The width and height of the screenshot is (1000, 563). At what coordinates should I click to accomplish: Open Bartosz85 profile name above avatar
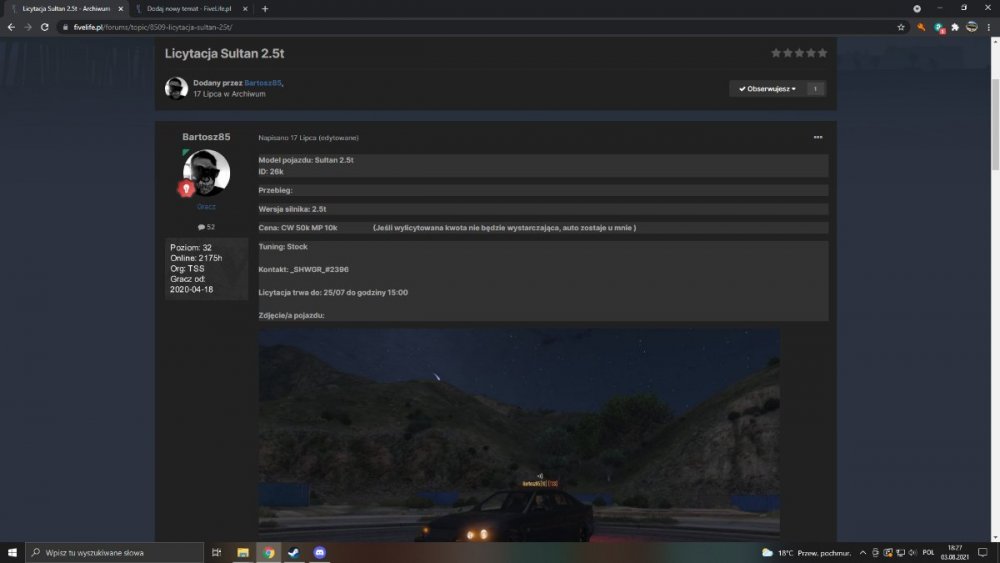pos(206,137)
